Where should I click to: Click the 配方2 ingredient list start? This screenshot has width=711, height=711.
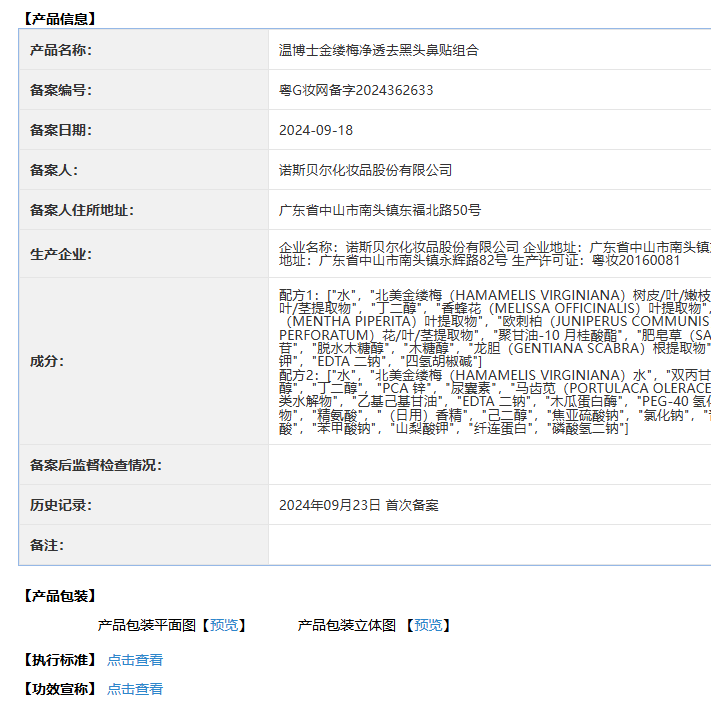(297, 375)
